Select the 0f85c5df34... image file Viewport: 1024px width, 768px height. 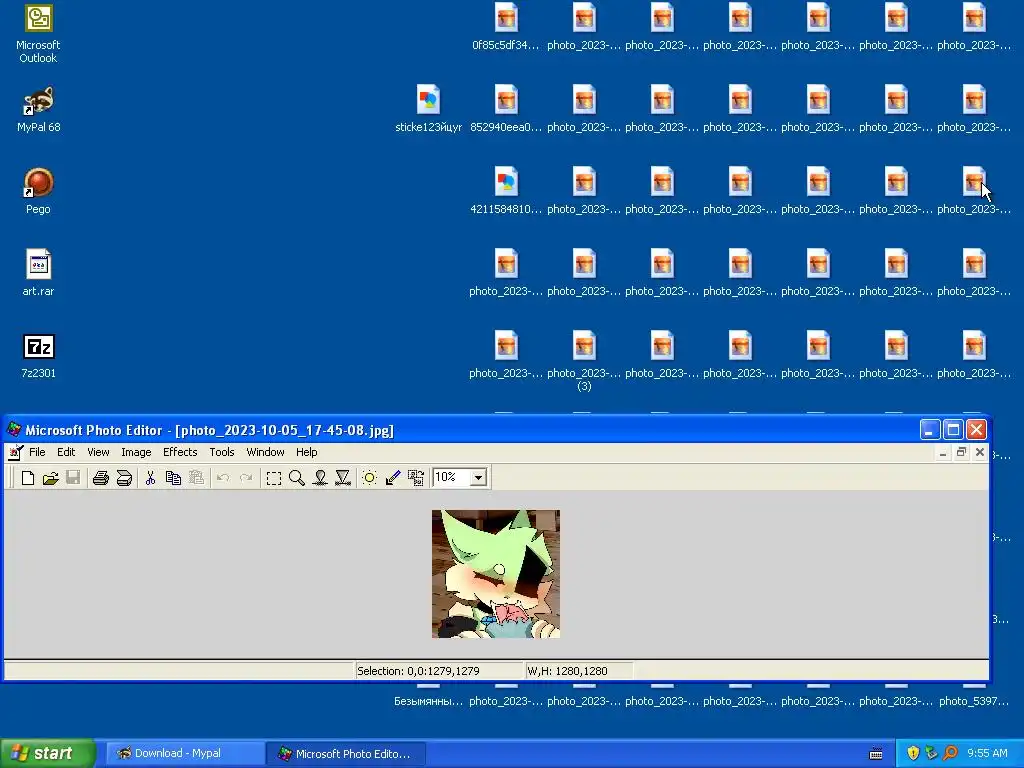(x=506, y=27)
